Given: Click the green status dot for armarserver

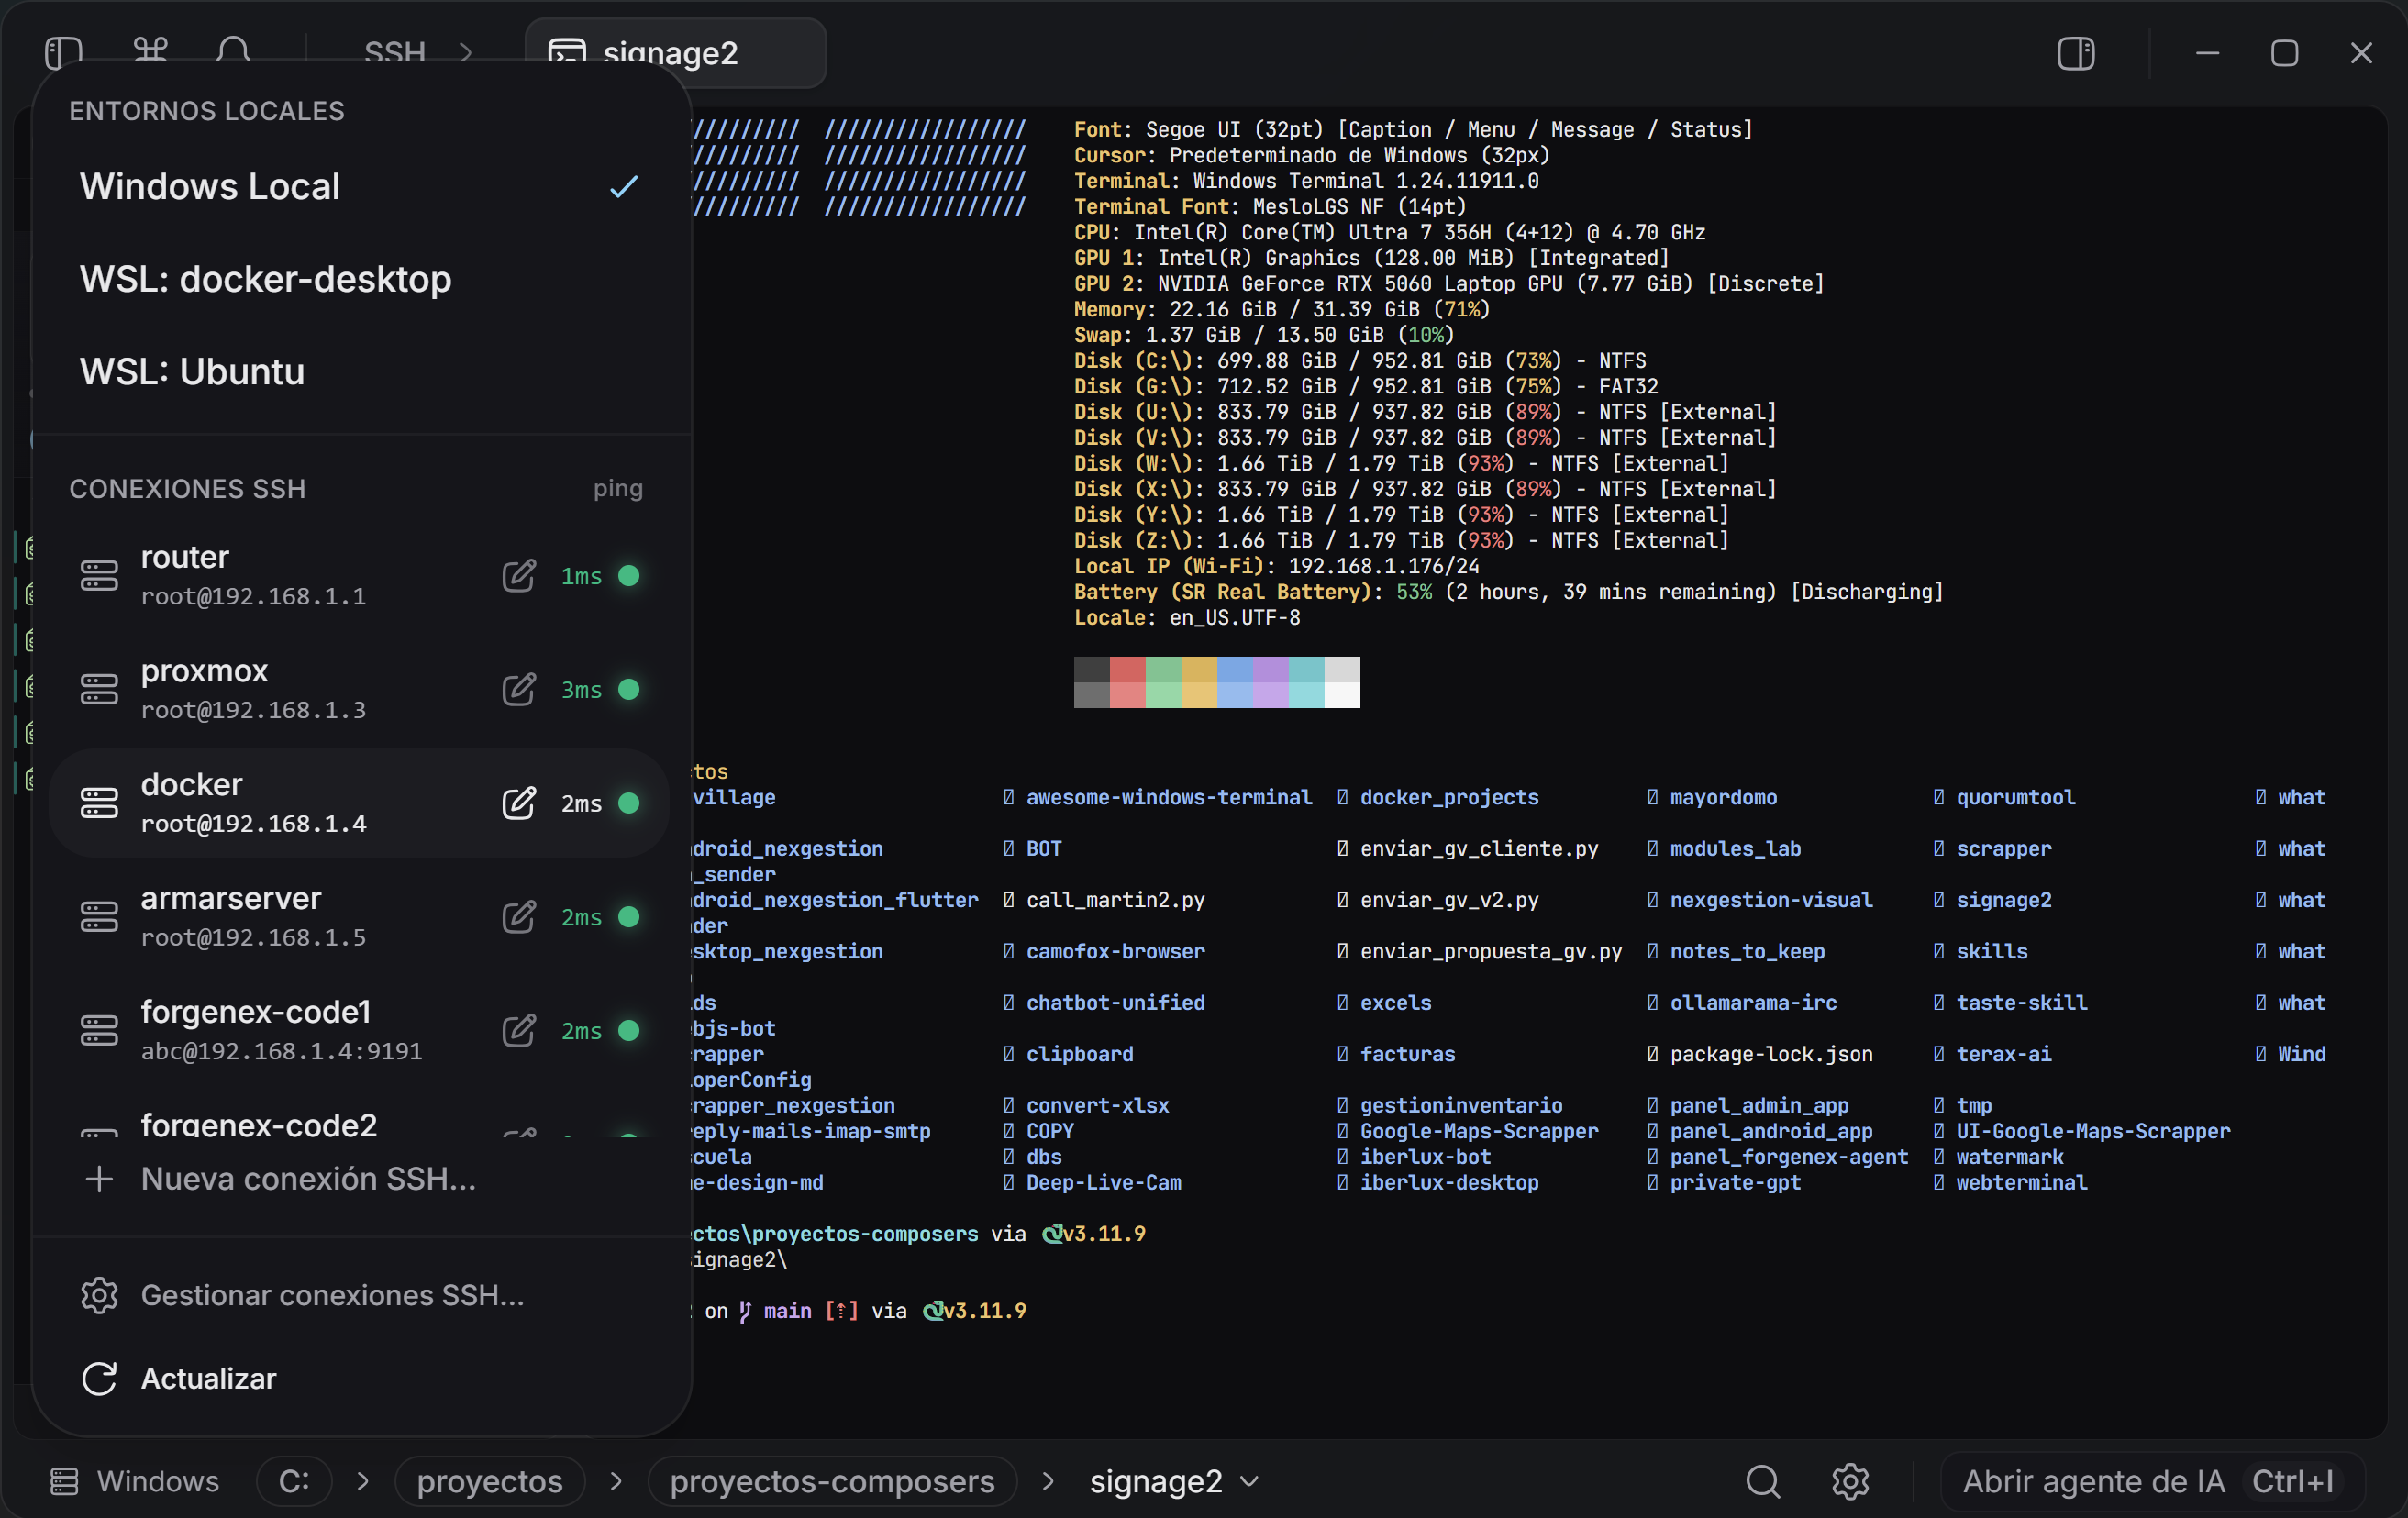Looking at the screenshot, I should (629, 916).
